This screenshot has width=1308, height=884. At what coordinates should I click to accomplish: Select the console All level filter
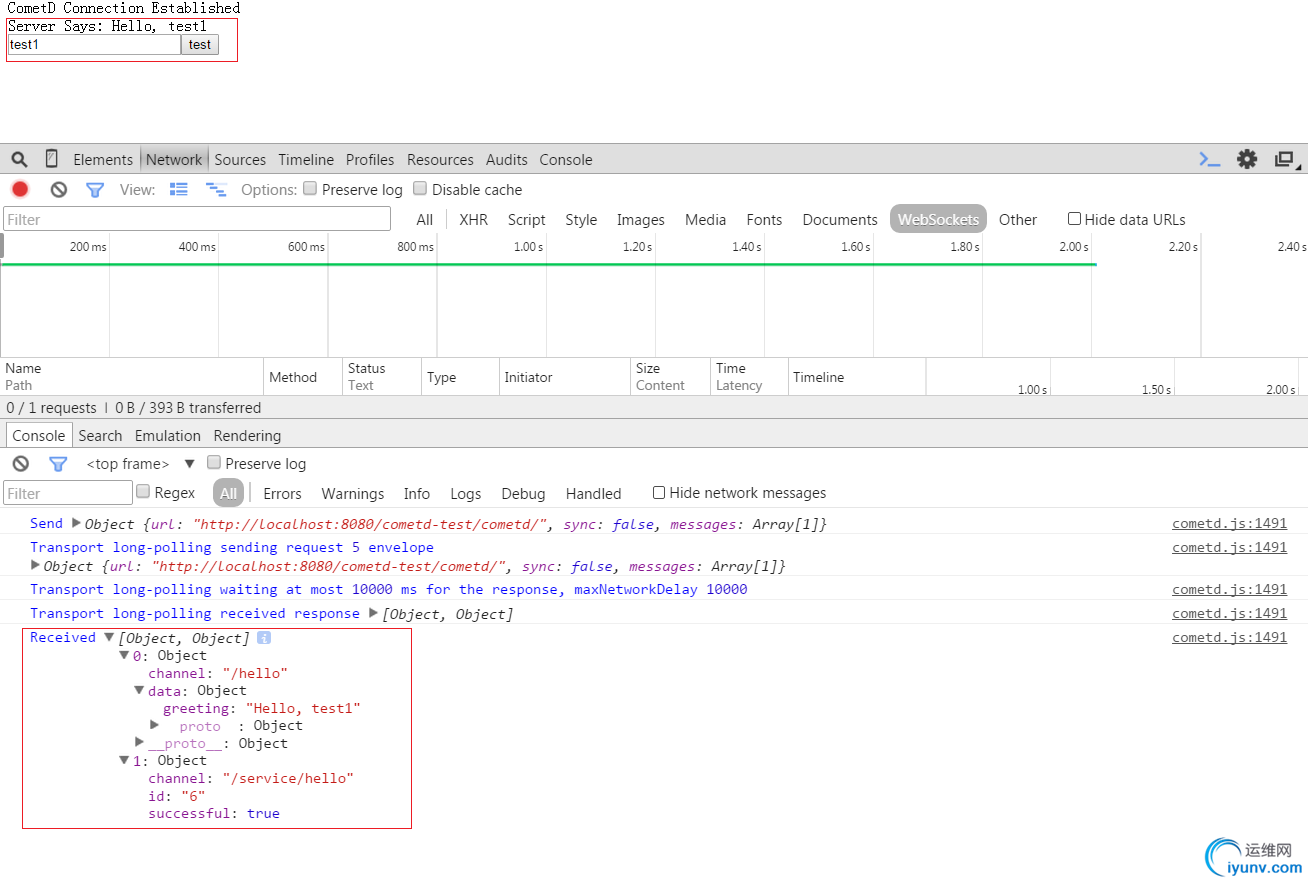point(229,493)
